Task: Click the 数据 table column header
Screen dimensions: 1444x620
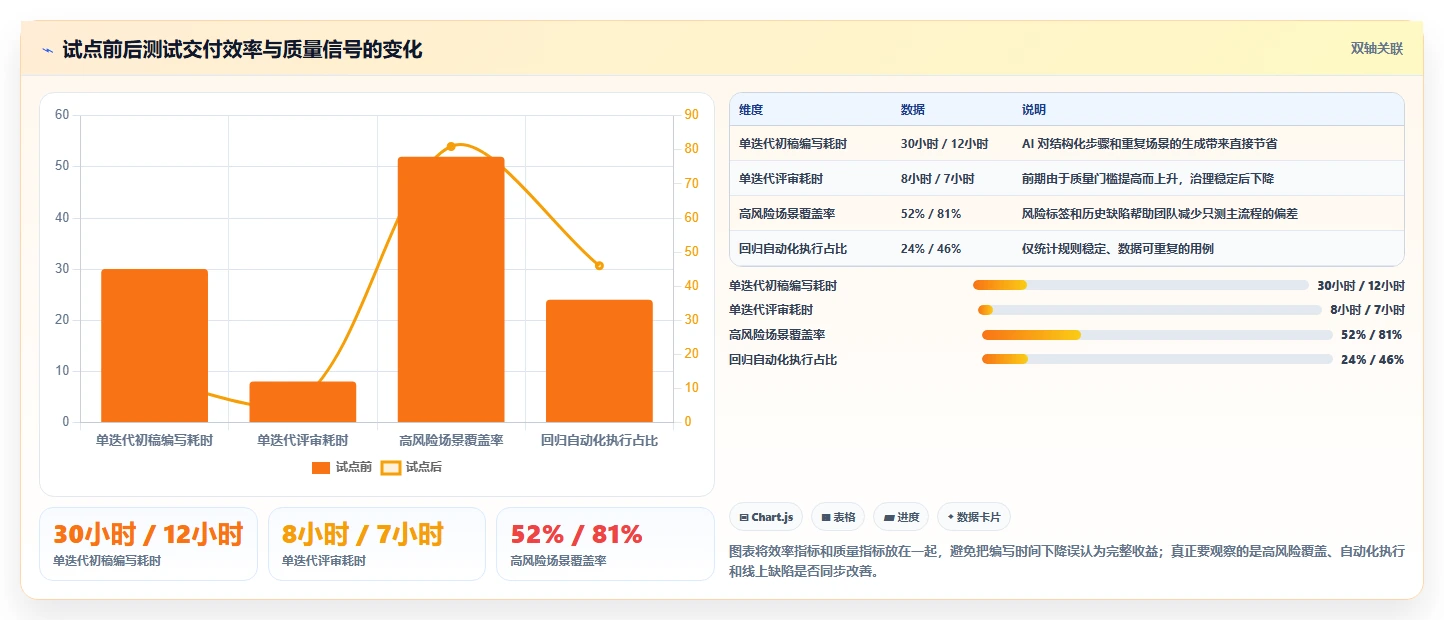Action: pyautogui.click(x=913, y=110)
